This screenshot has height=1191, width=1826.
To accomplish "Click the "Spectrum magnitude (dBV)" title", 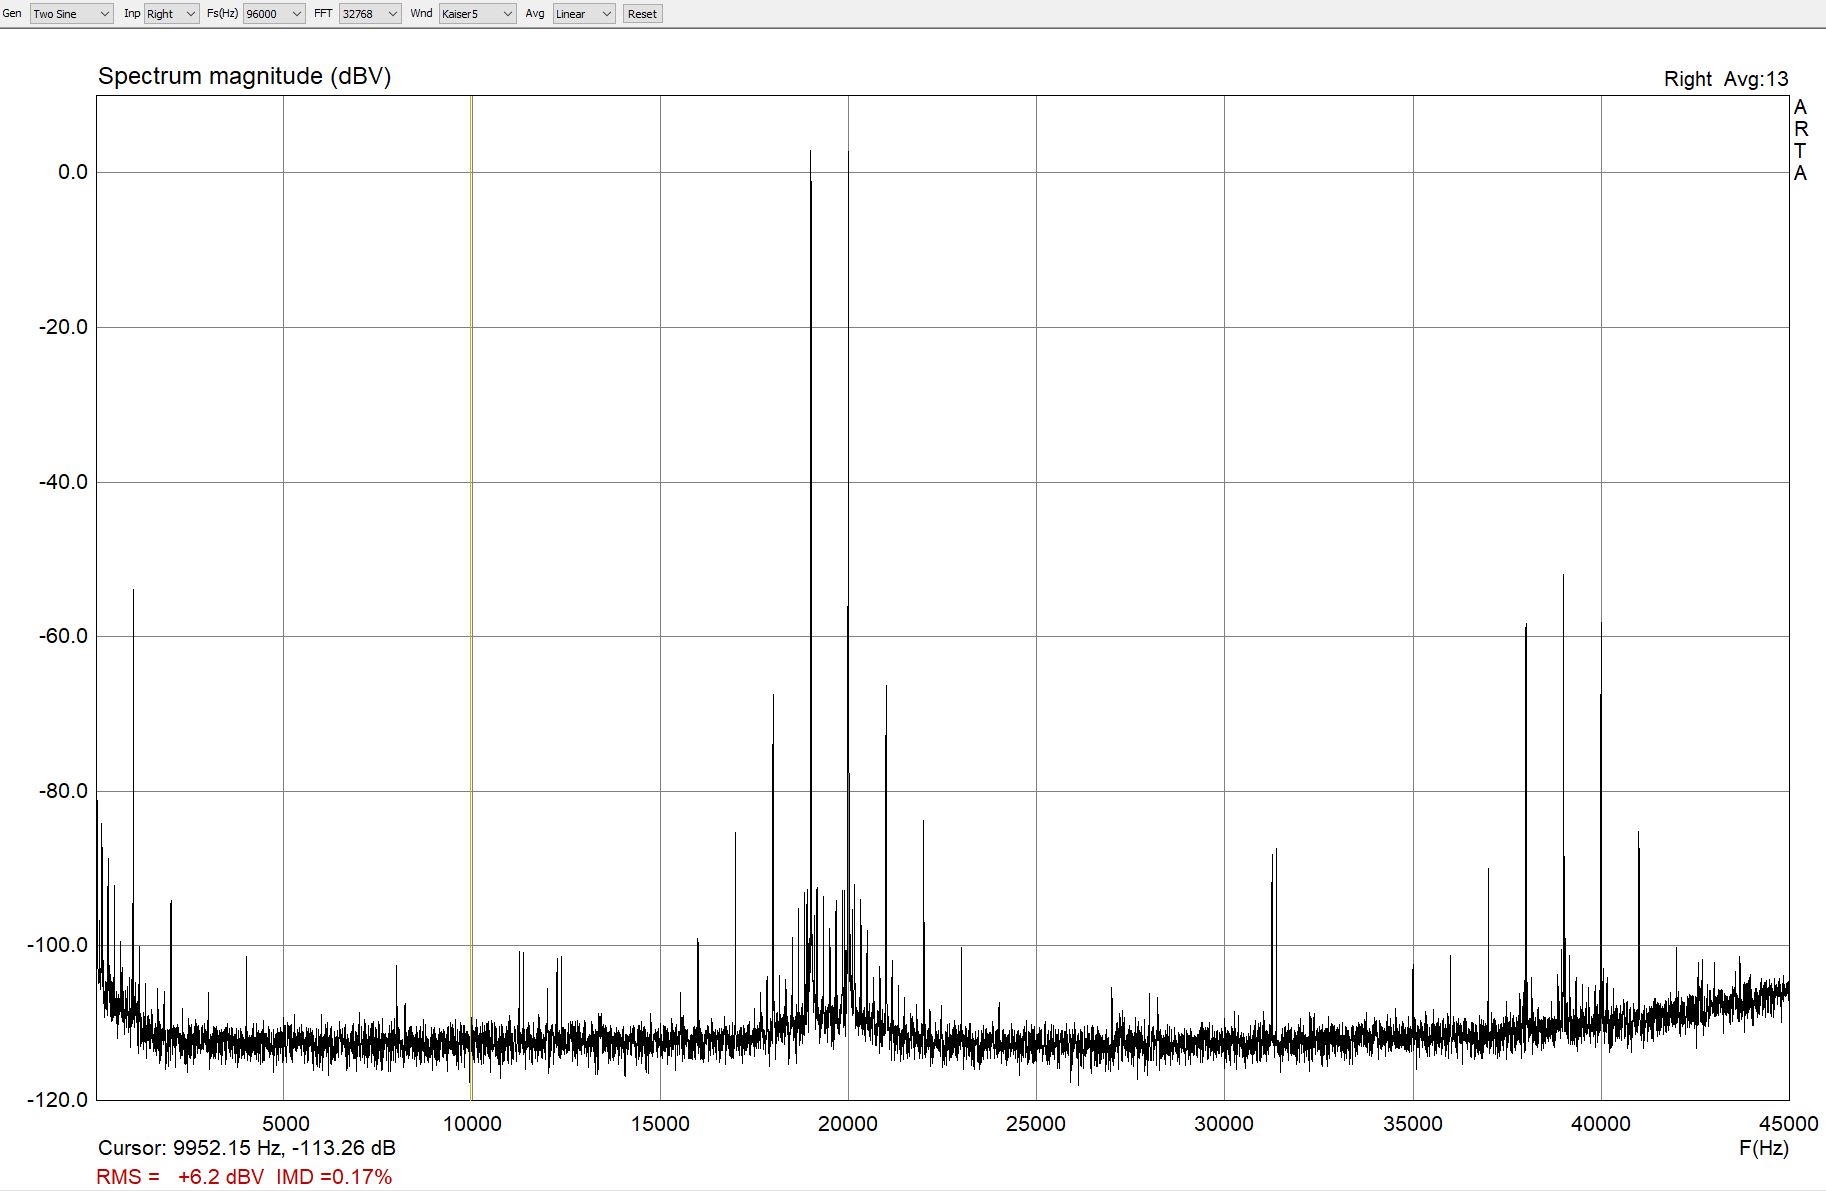I will pos(244,77).
